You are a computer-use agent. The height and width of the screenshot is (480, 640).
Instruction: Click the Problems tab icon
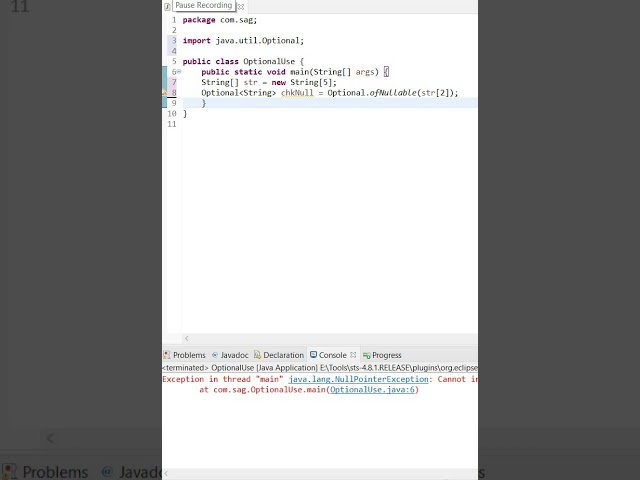(167, 355)
